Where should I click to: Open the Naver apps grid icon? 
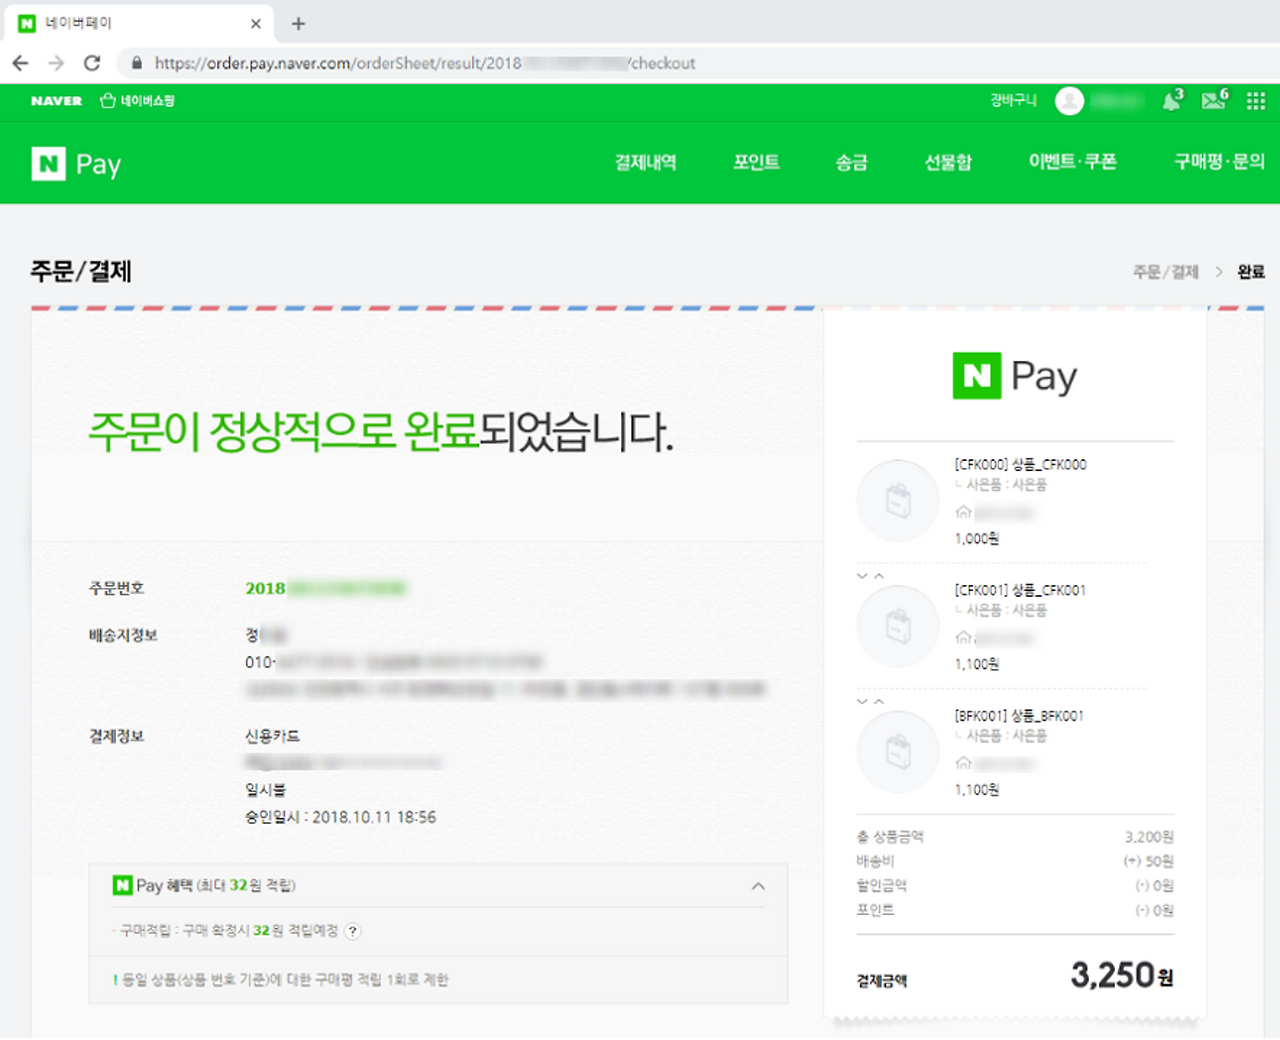click(1254, 100)
